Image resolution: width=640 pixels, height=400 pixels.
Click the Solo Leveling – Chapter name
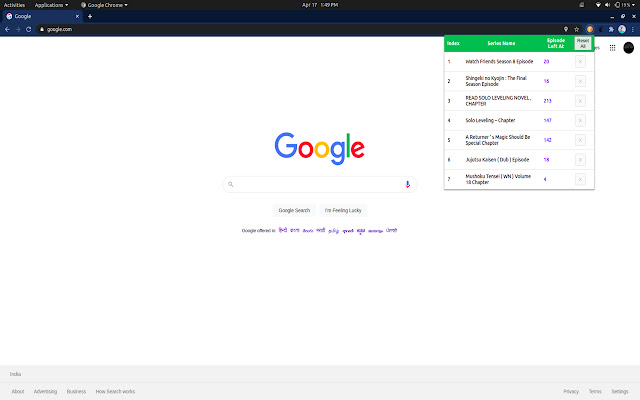[490, 120]
